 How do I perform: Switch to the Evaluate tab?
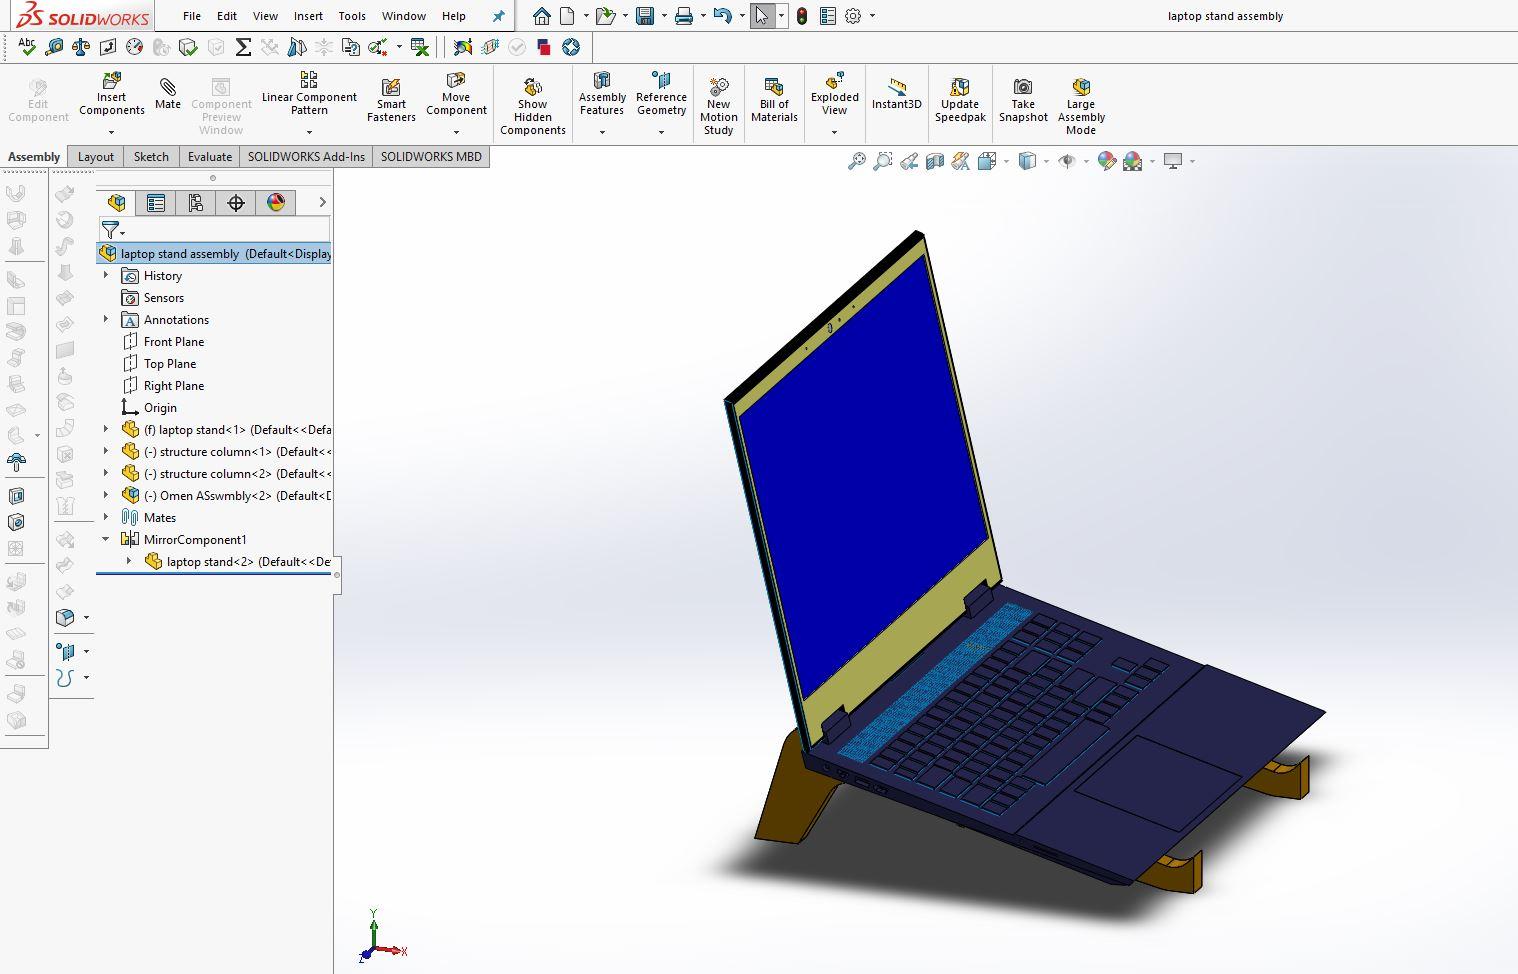[209, 156]
